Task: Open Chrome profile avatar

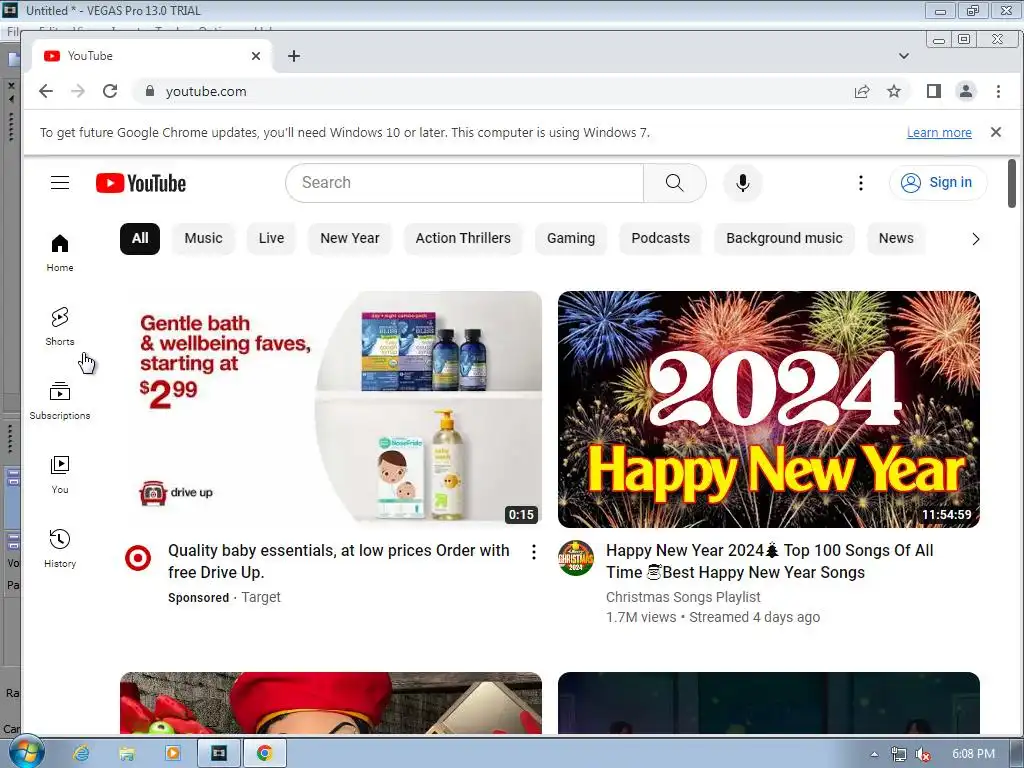Action: point(966,91)
